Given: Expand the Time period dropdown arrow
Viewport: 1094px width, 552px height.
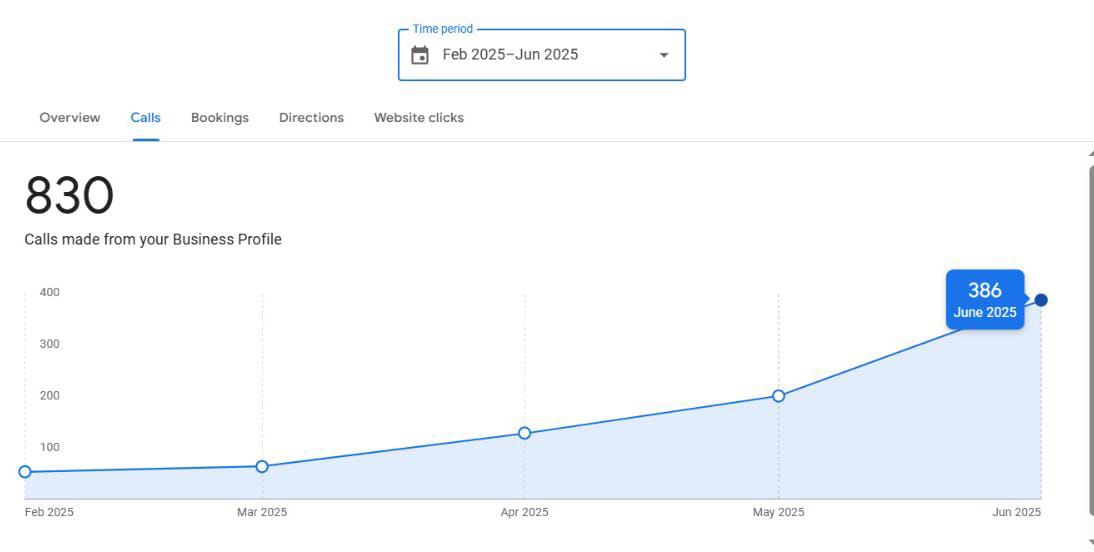Looking at the screenshot, I should (x=663, y=55).
